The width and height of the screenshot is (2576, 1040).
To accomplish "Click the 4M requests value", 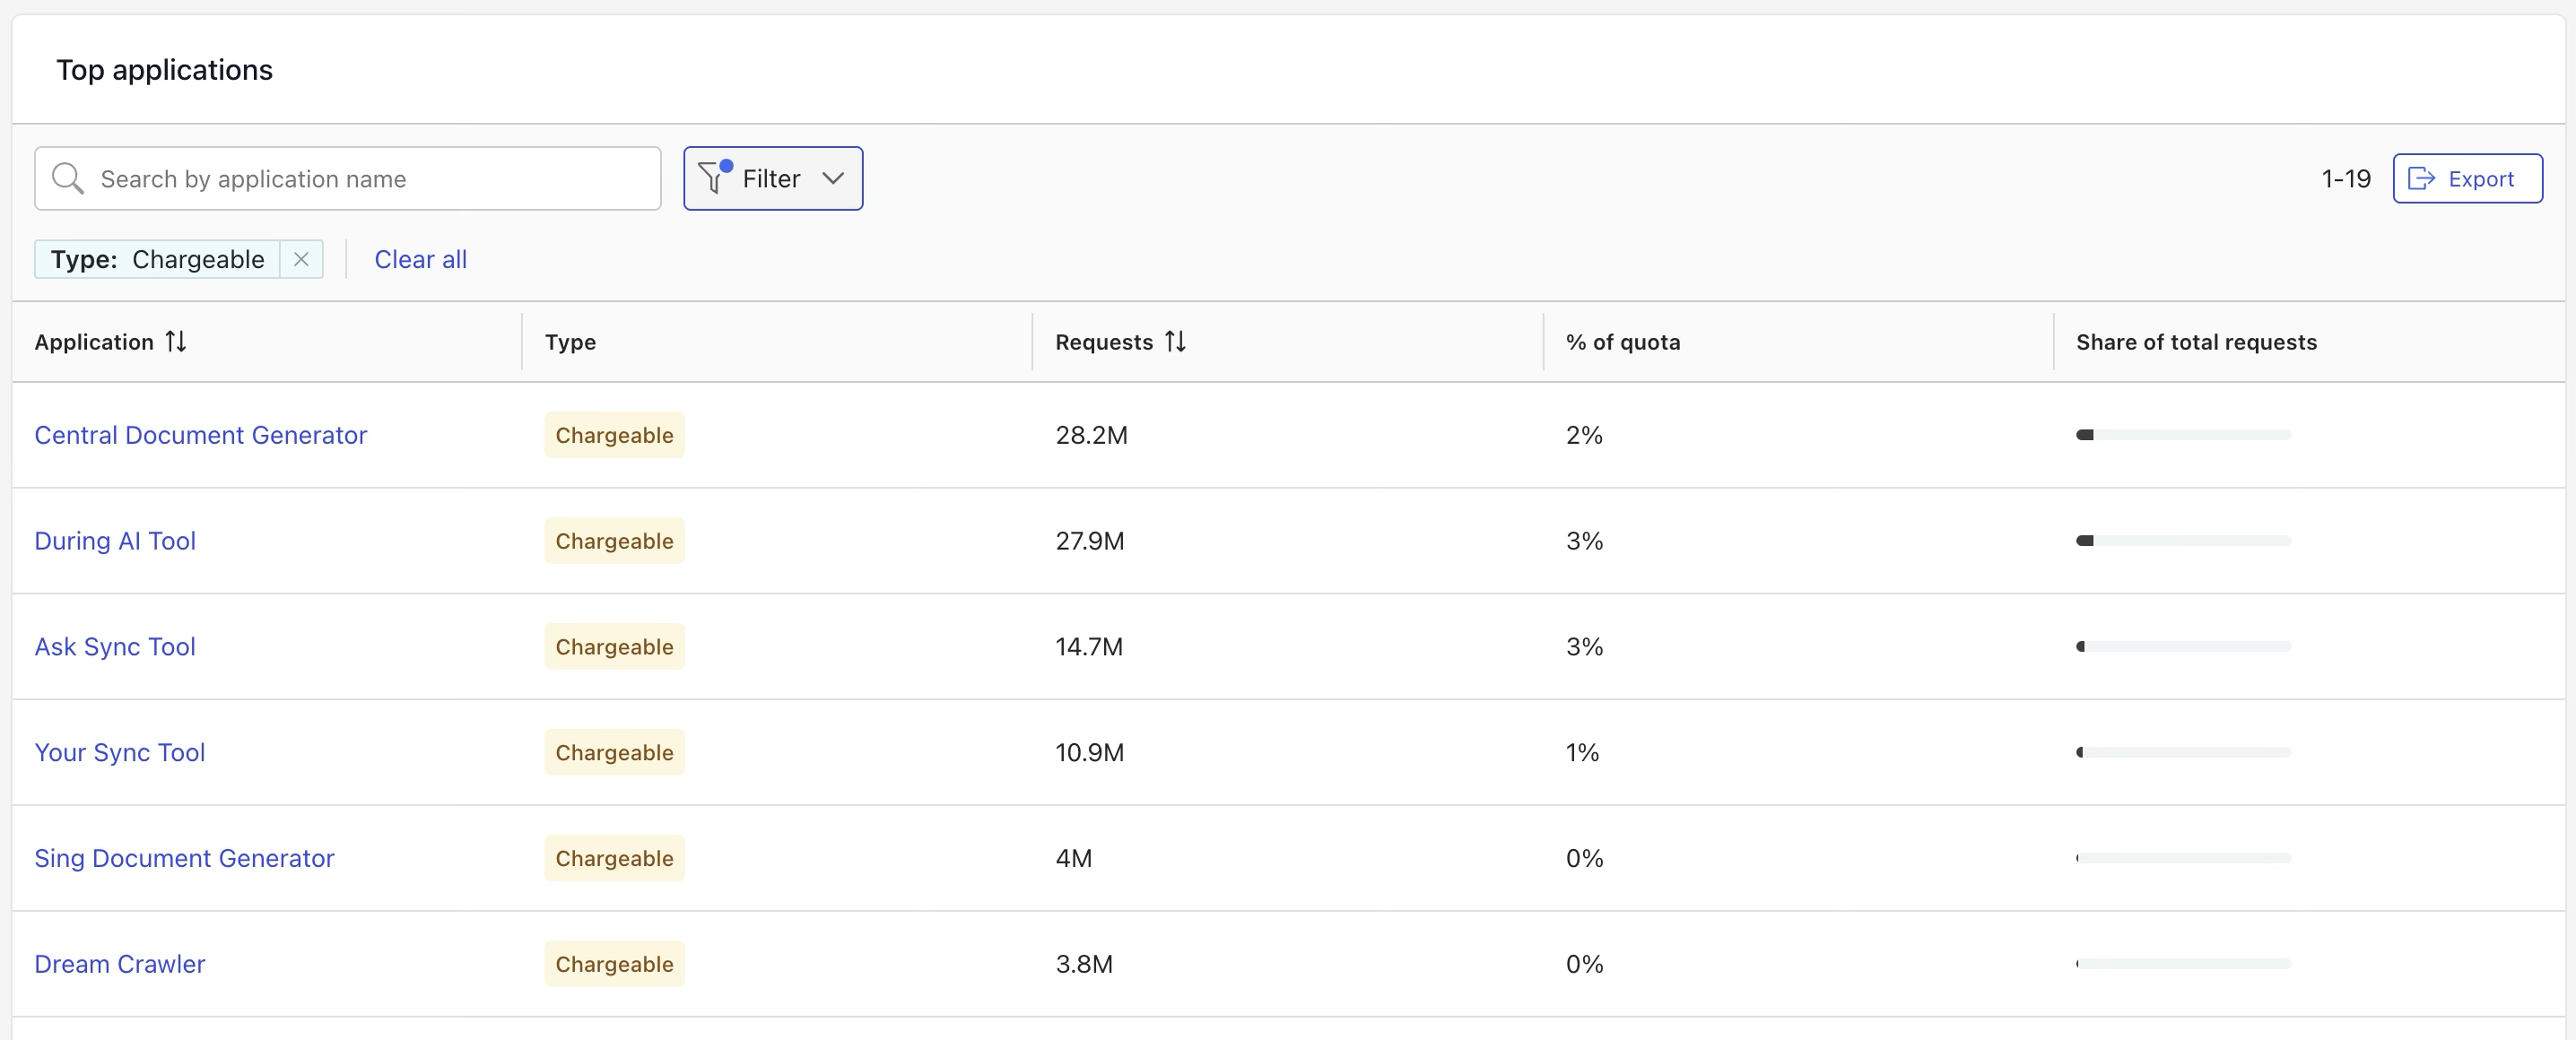I will coord(1073,858).
